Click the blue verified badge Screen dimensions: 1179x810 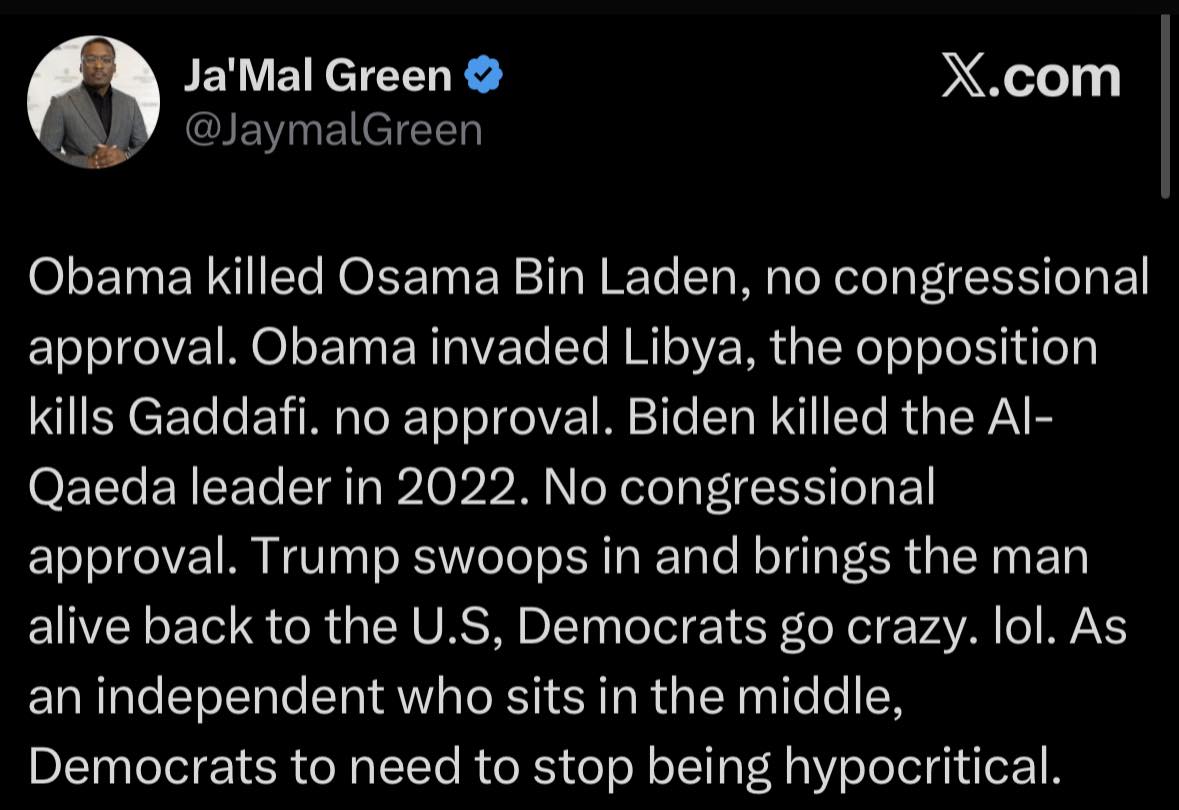(x=485, y=77)
